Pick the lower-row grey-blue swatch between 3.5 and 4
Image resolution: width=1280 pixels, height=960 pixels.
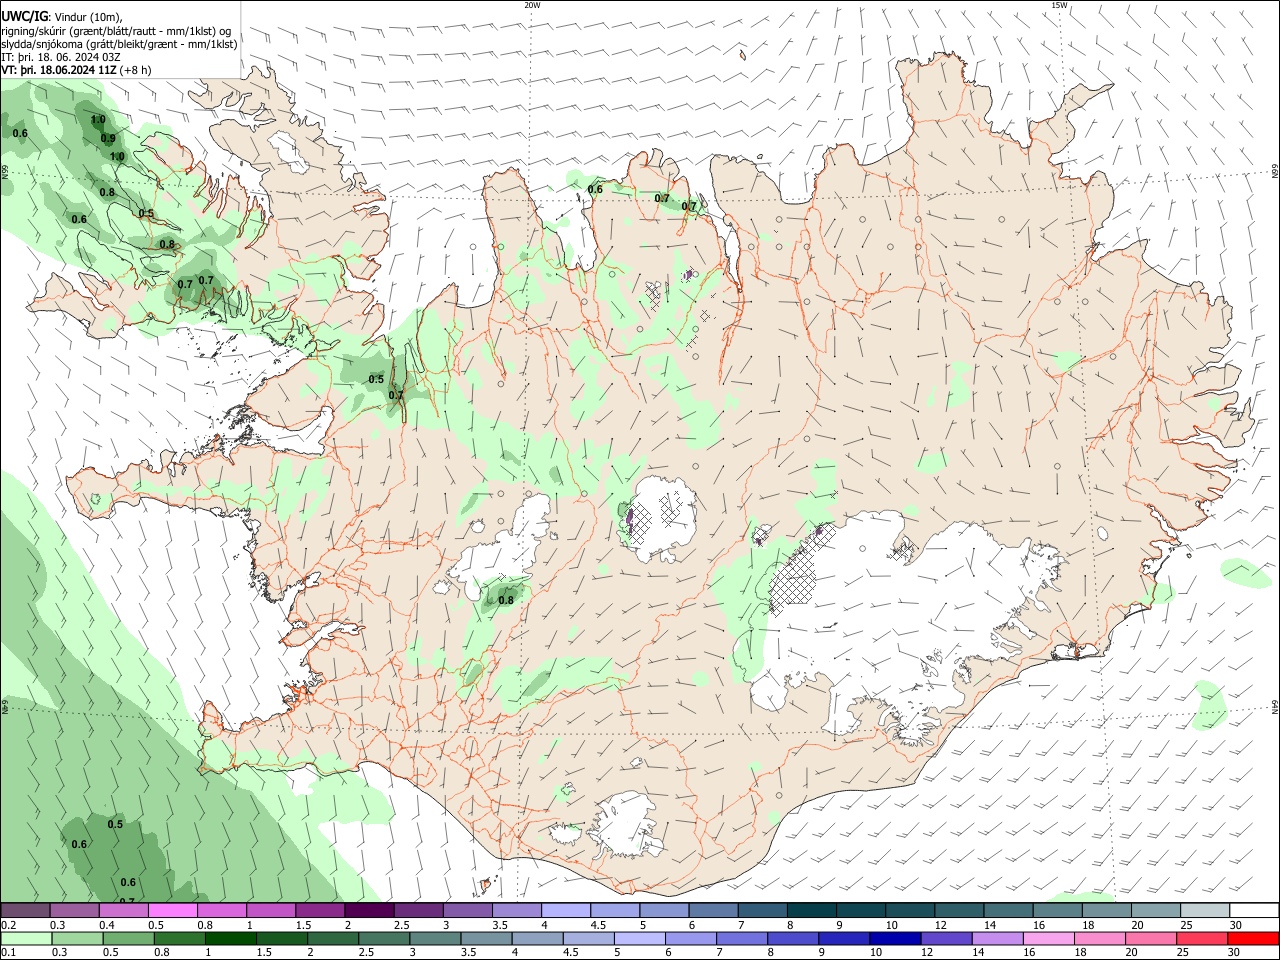486,938
